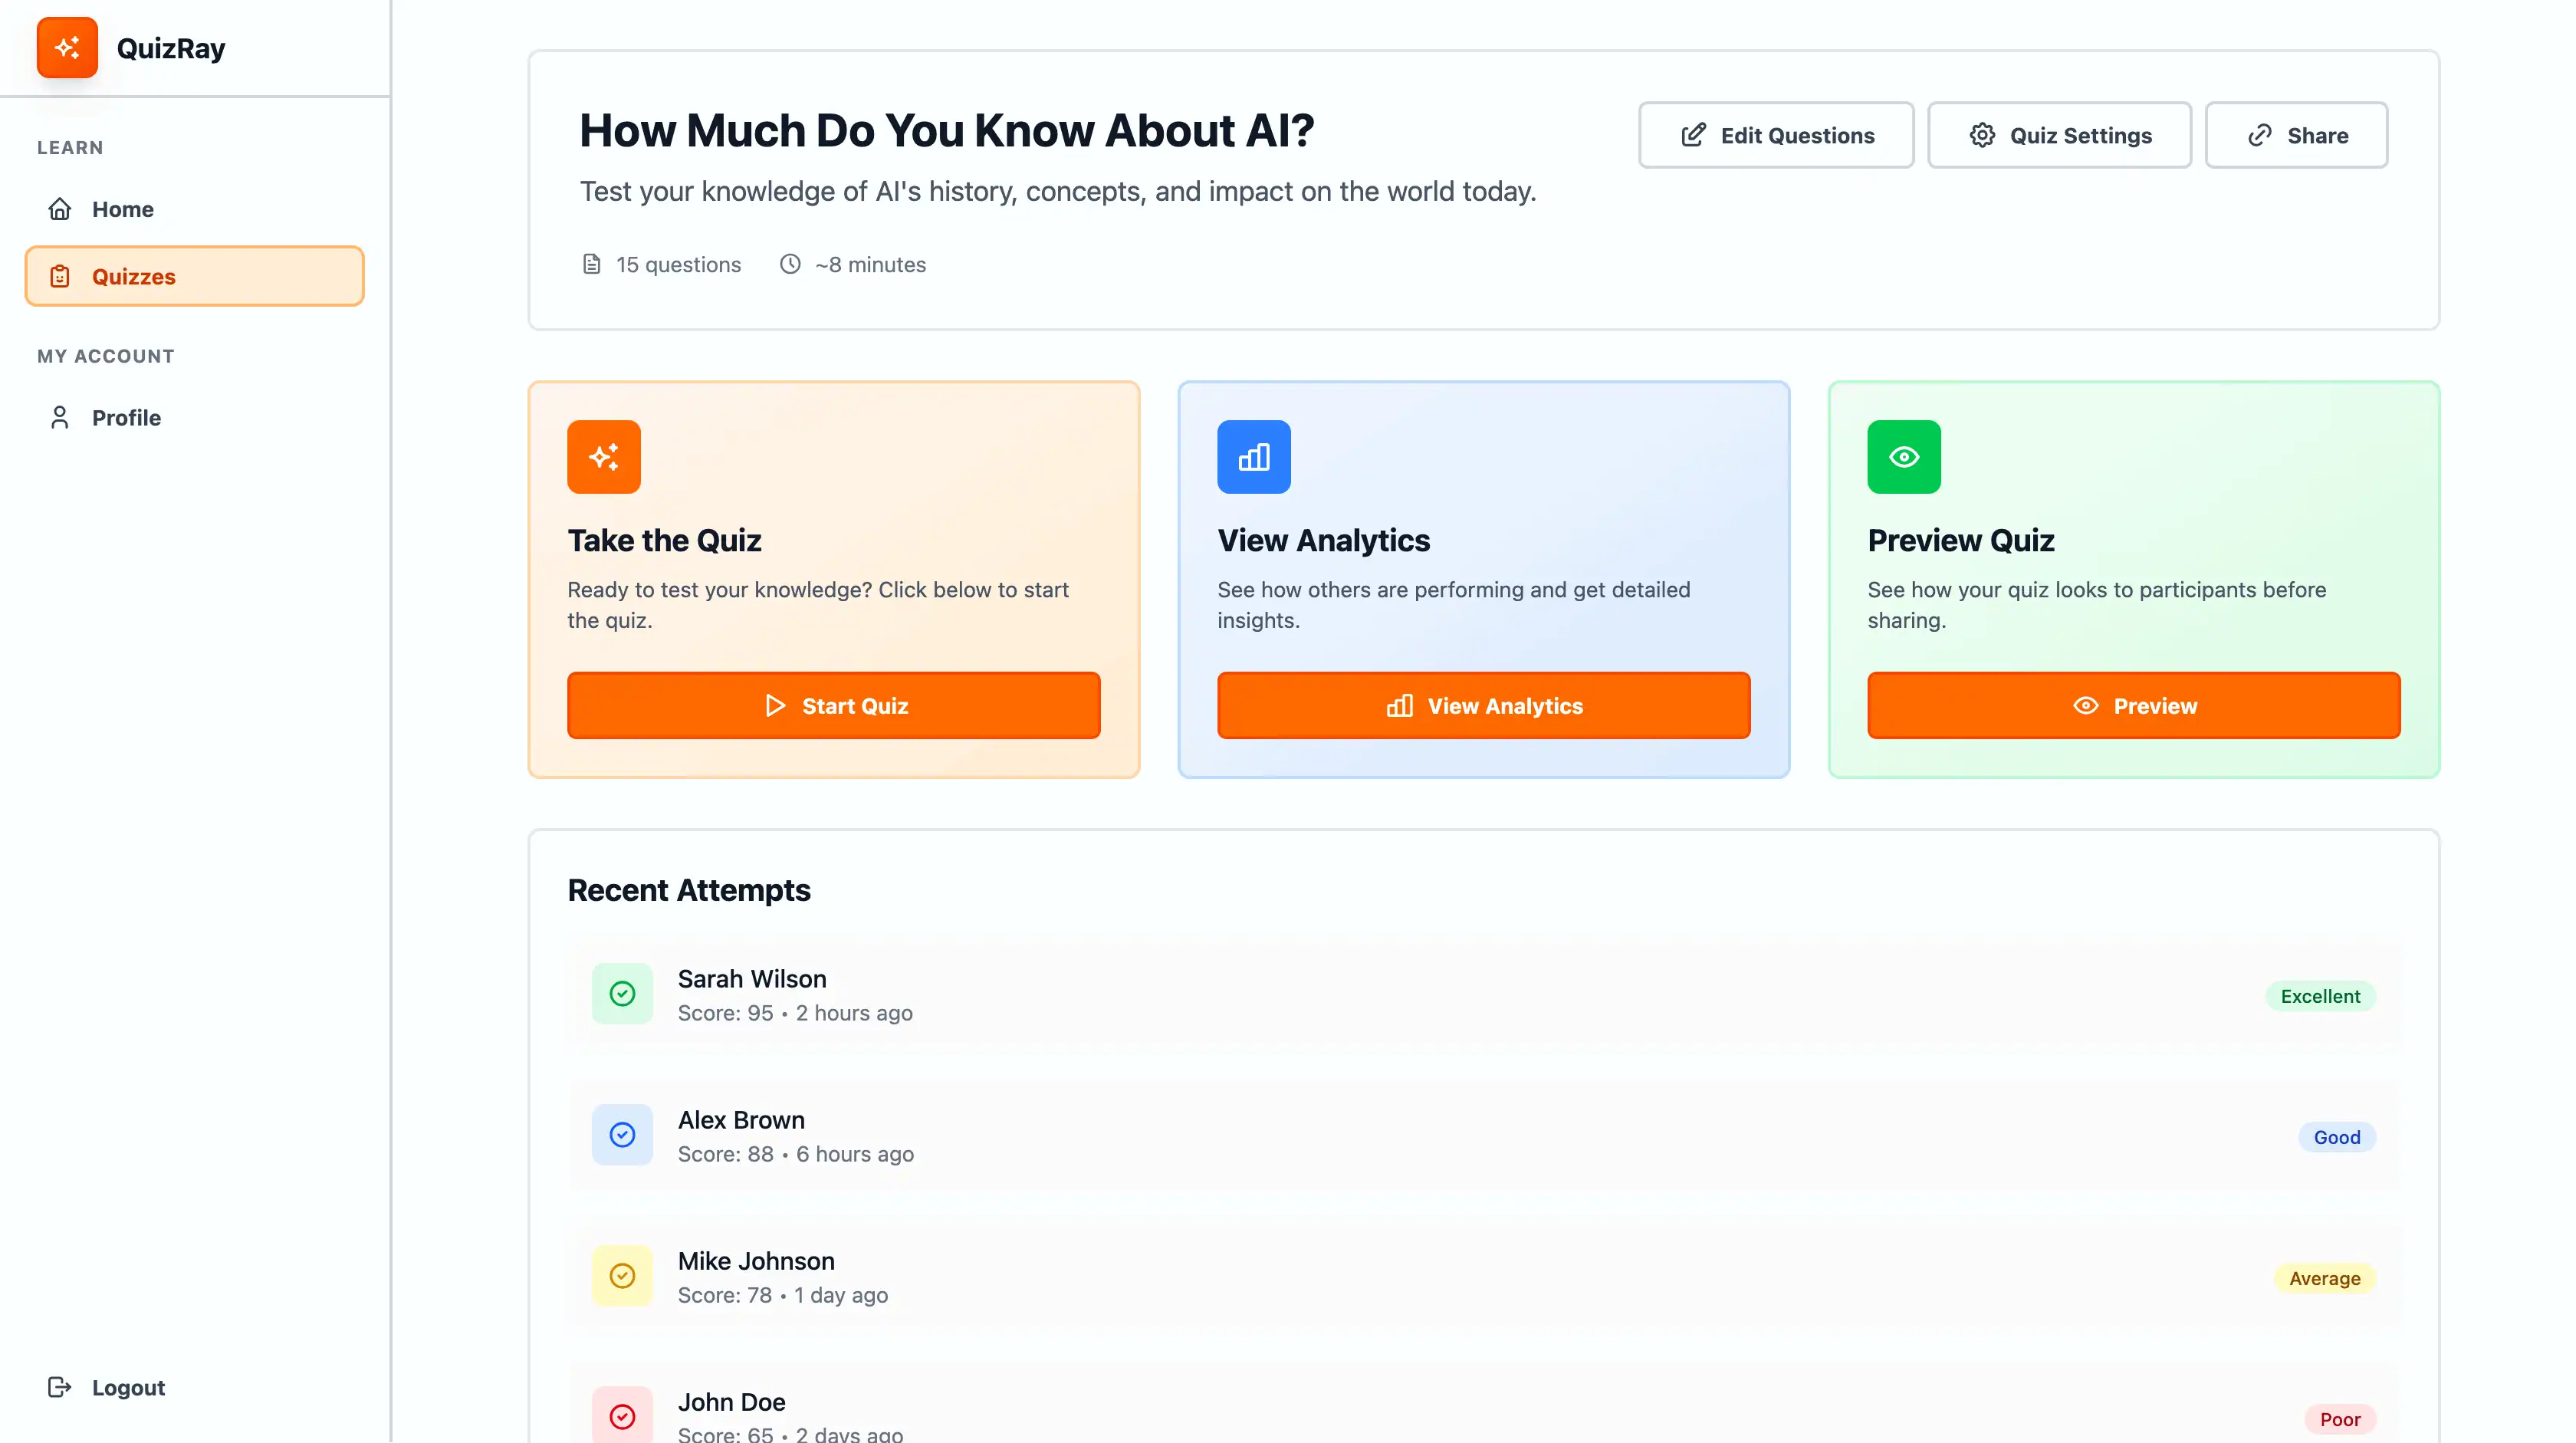Click the chart icon inside View Analytics button

[x=1400, y=705]
